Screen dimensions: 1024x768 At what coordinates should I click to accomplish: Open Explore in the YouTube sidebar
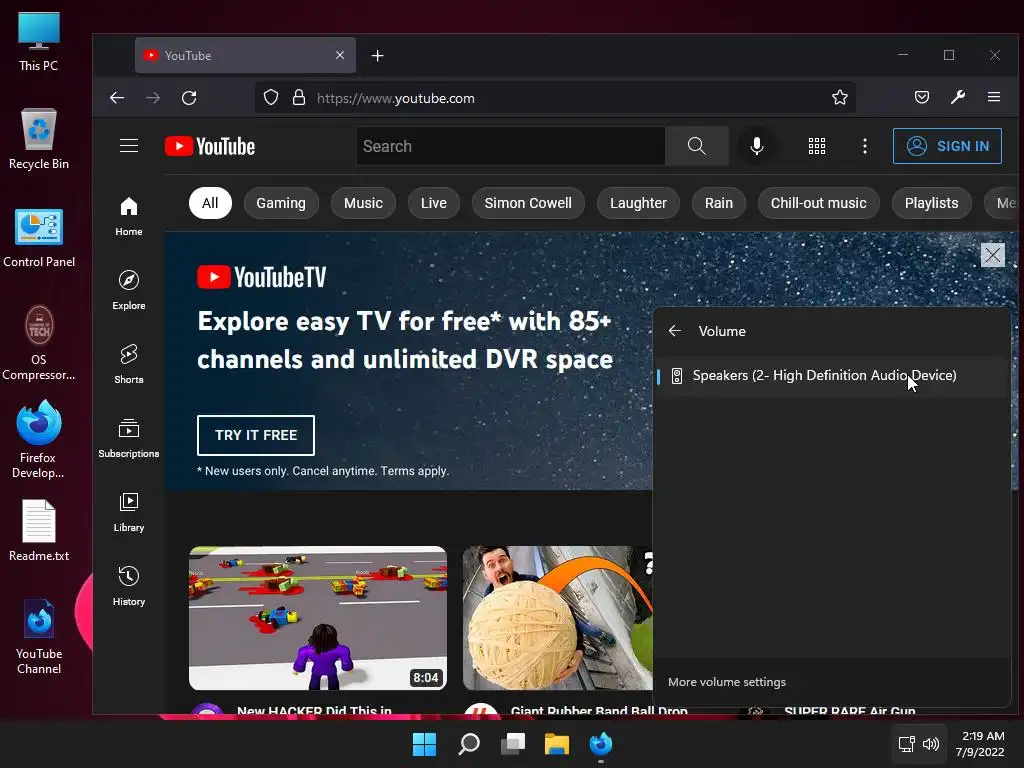(129, 291)
